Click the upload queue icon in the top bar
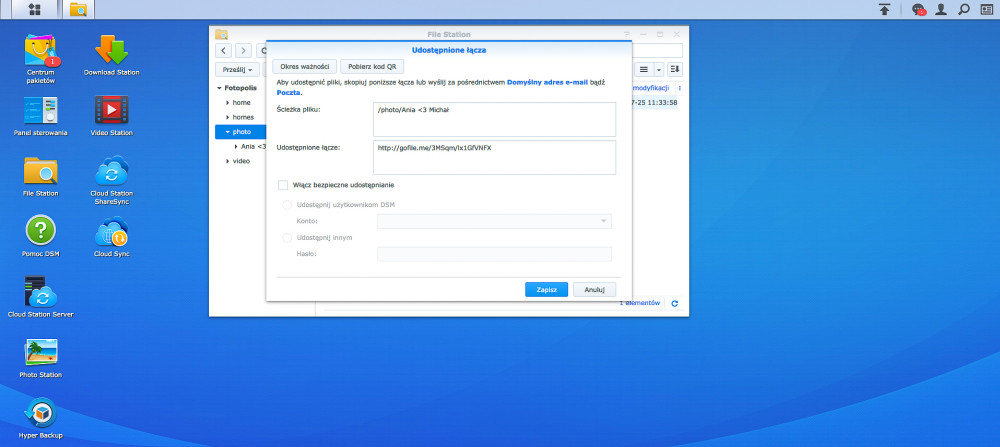 (x=884, y=10)
